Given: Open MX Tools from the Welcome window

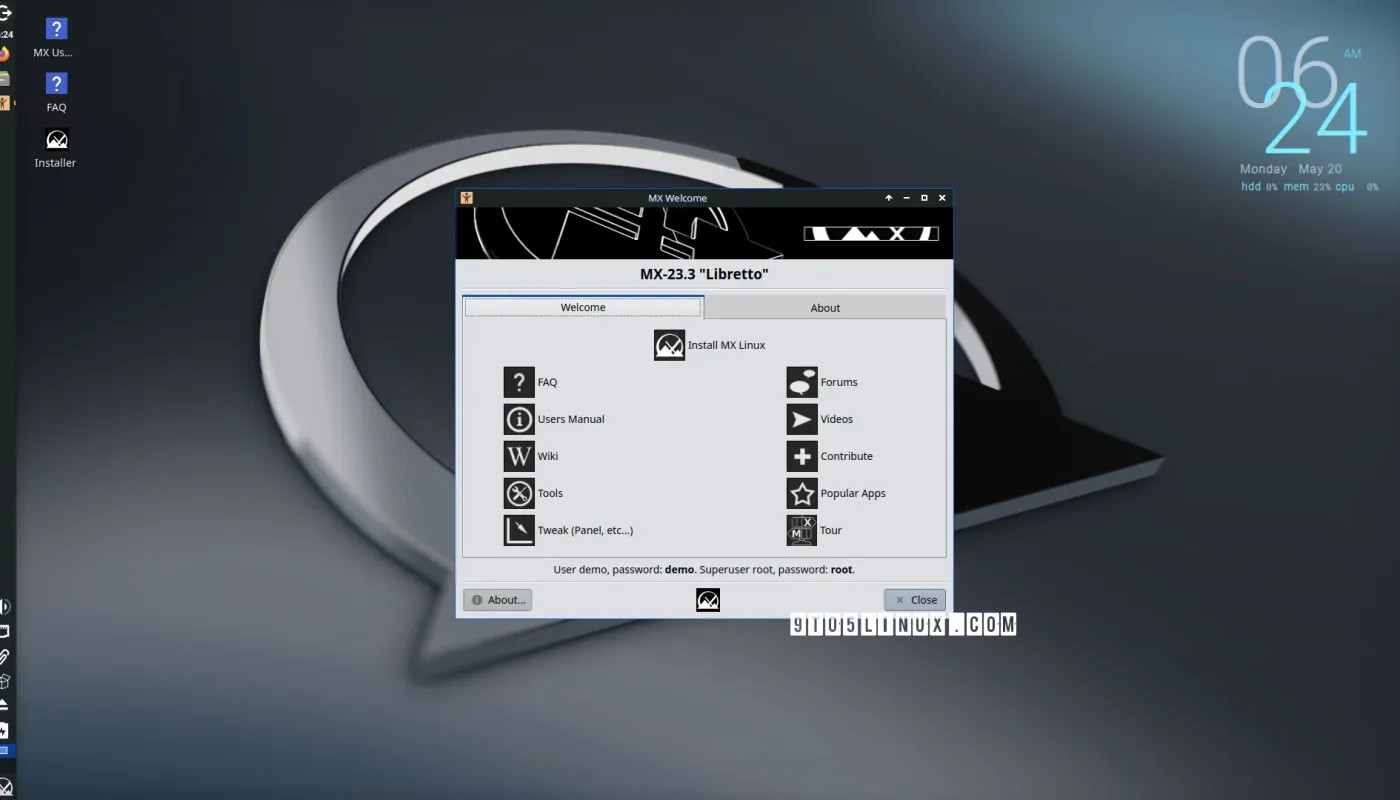Looking at the screenshot, I should coord(533,493).
